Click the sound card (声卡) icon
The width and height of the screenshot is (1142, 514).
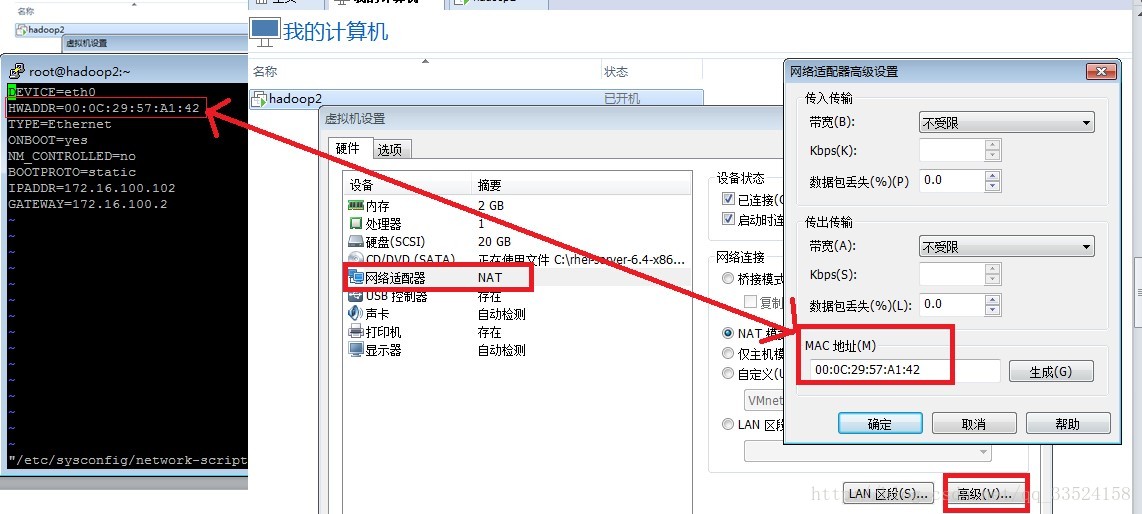pos(356,314)
